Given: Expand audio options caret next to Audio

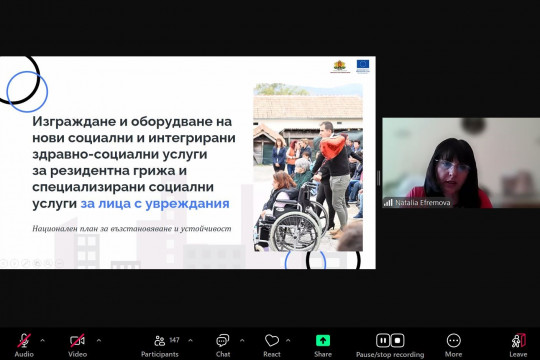Looking at the screenshot, I should tap(42, 341).
